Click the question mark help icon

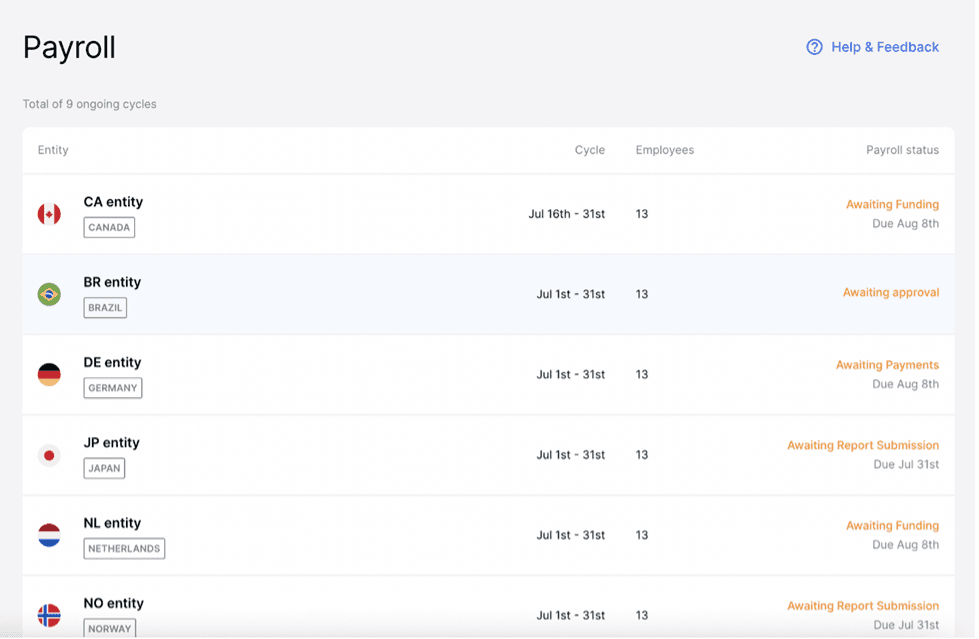coord(814,47)
